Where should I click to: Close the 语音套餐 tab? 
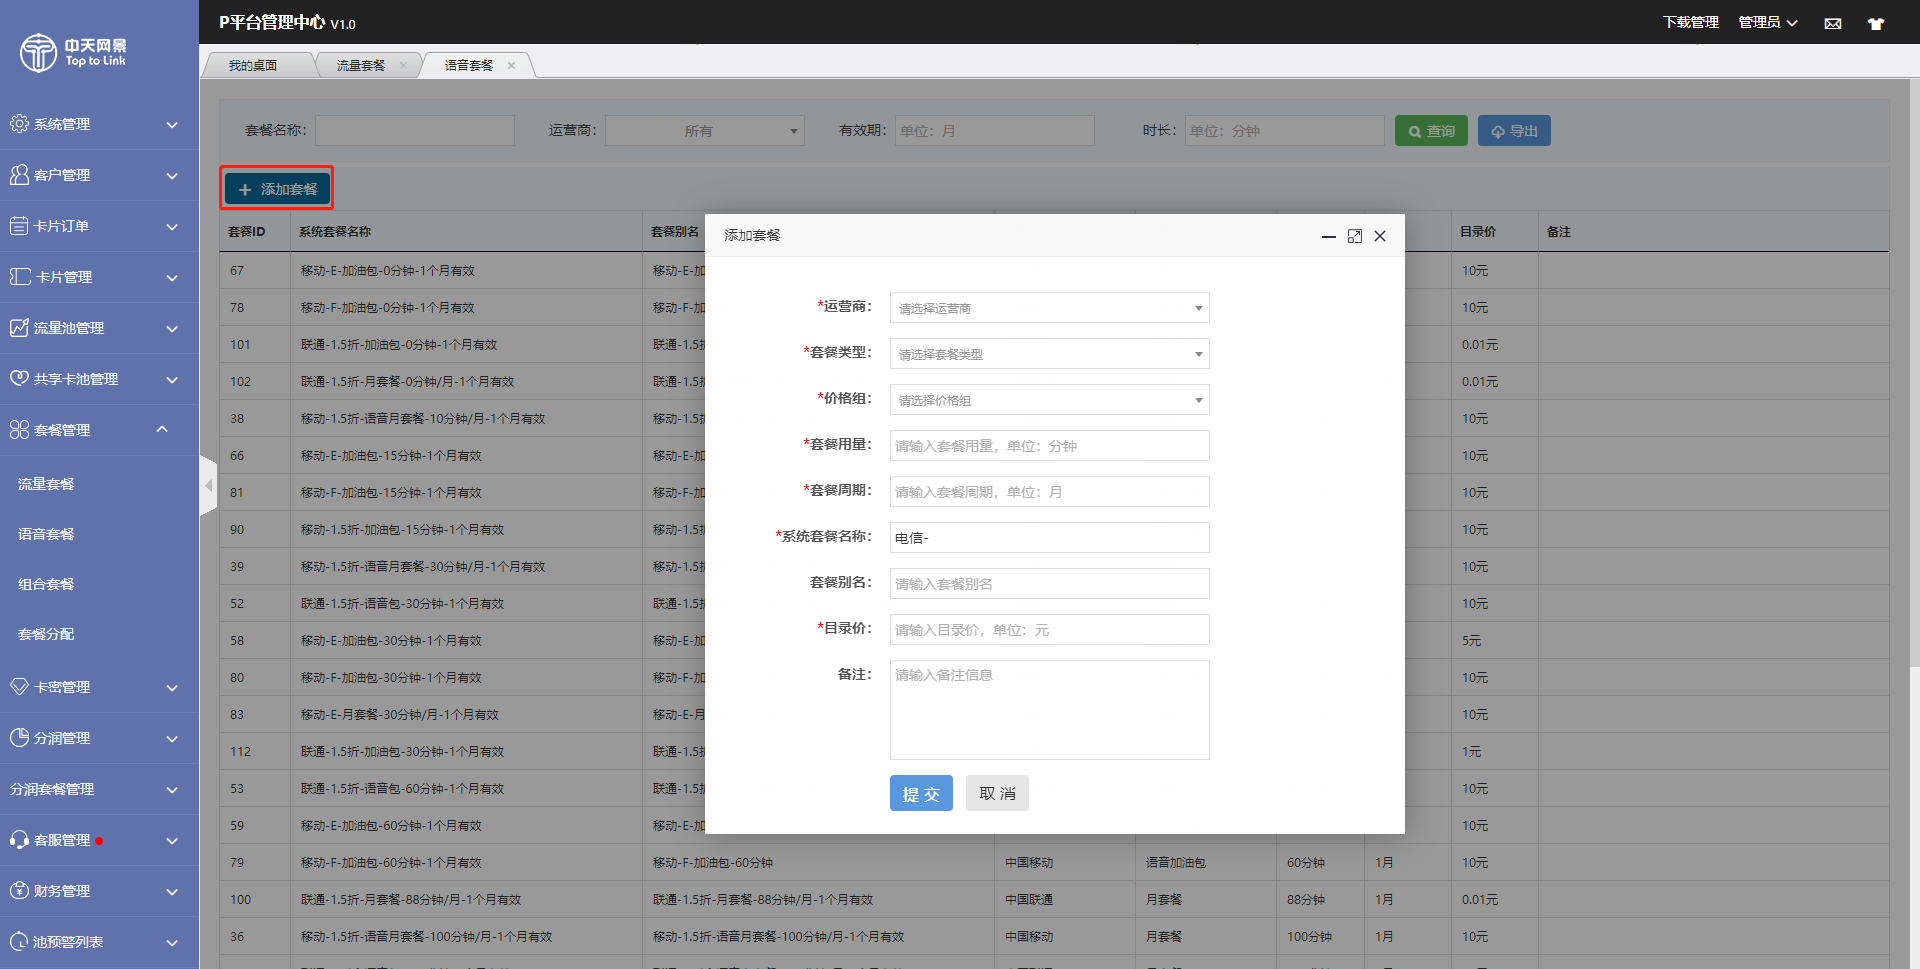tap(511, 66)
